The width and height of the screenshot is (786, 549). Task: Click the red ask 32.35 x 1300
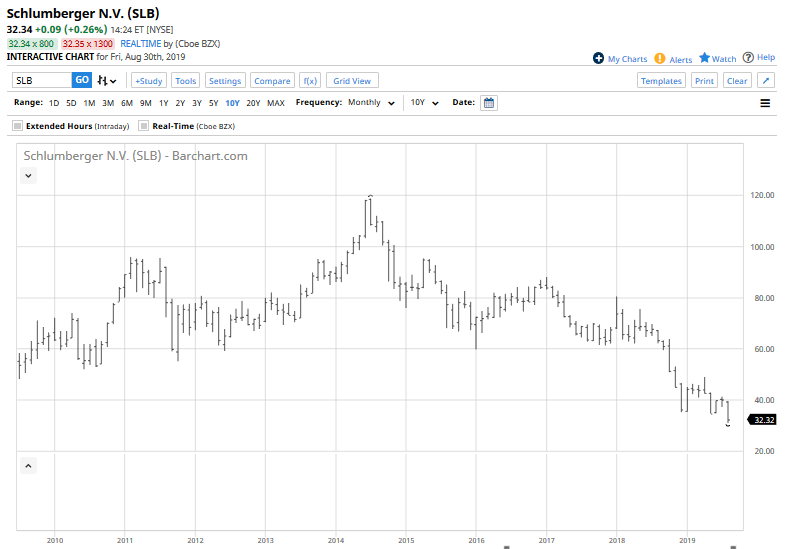(x=88, y=44)
